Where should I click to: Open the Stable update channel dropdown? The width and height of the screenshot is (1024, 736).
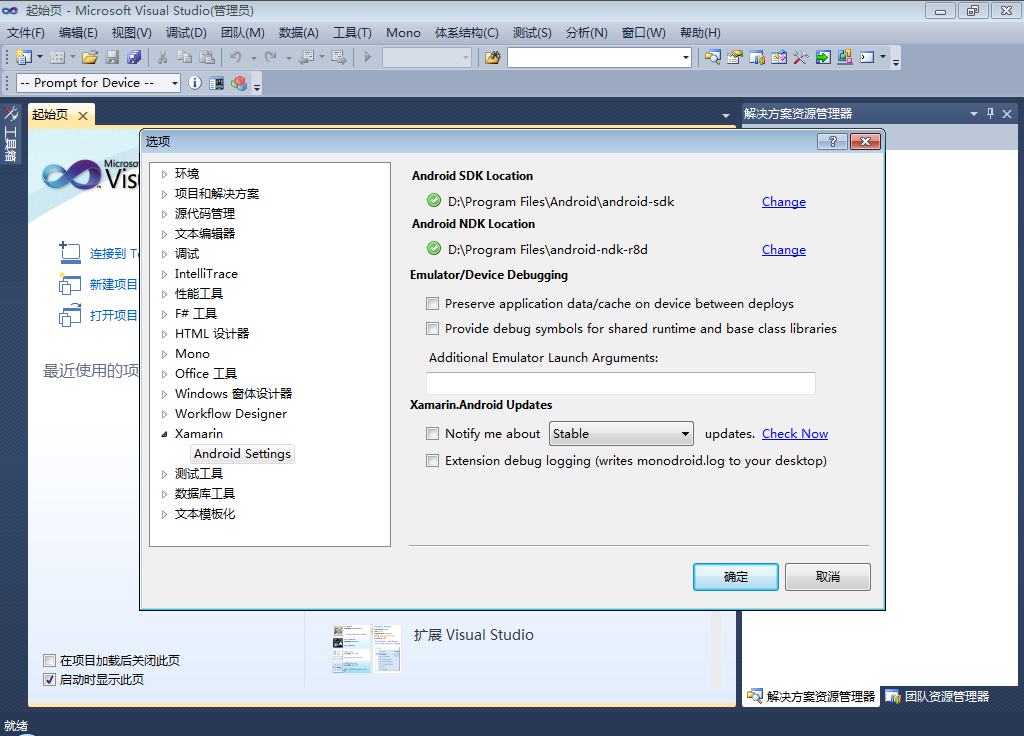point(621,434)
